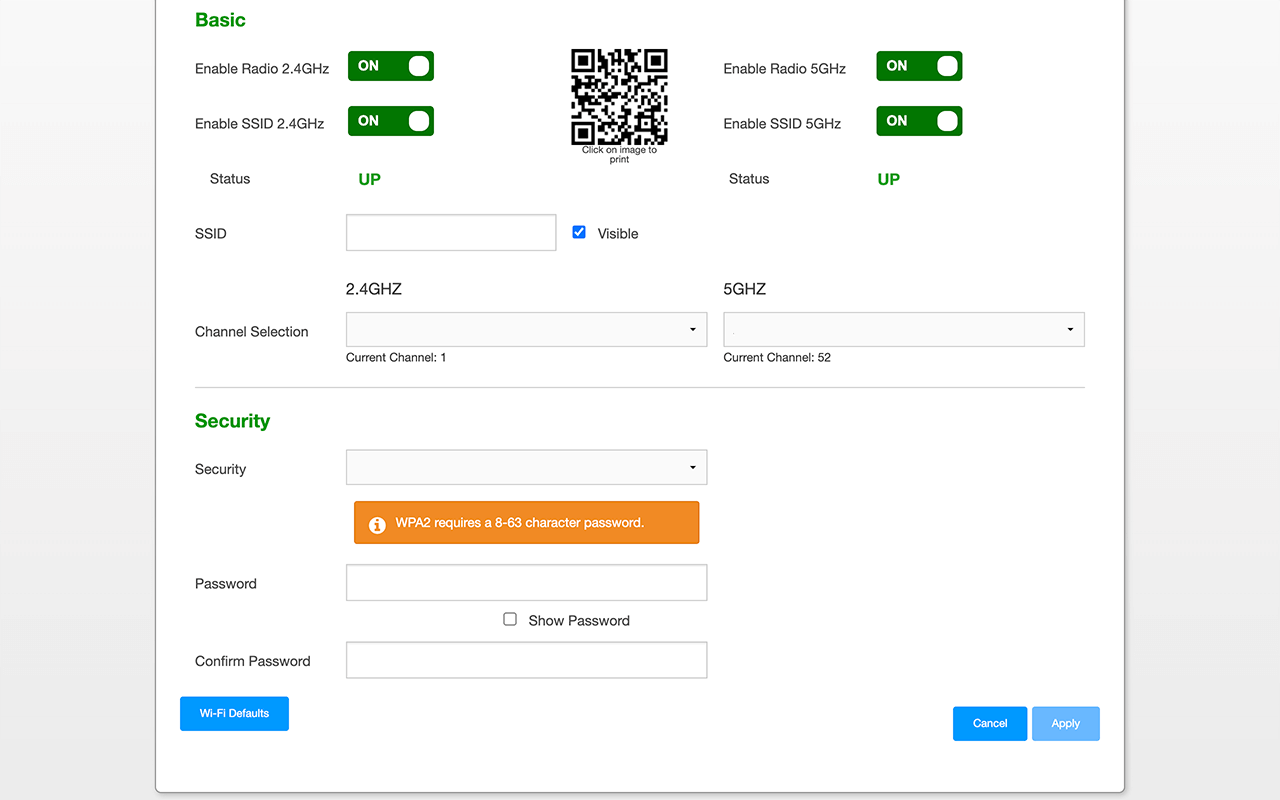Expand the Security type dropdown
The height and width of the screenshot is (800, 1280).
(x=526, y=467)
